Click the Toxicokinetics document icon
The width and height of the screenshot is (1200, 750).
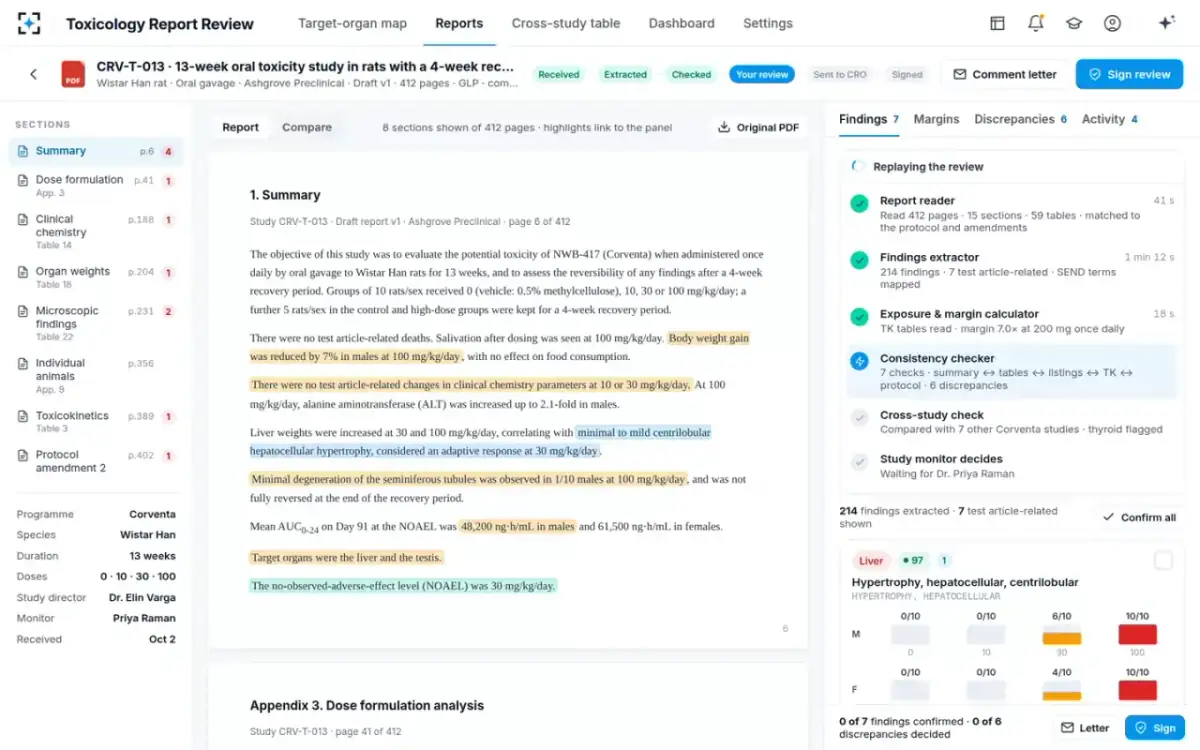(23, 416)
